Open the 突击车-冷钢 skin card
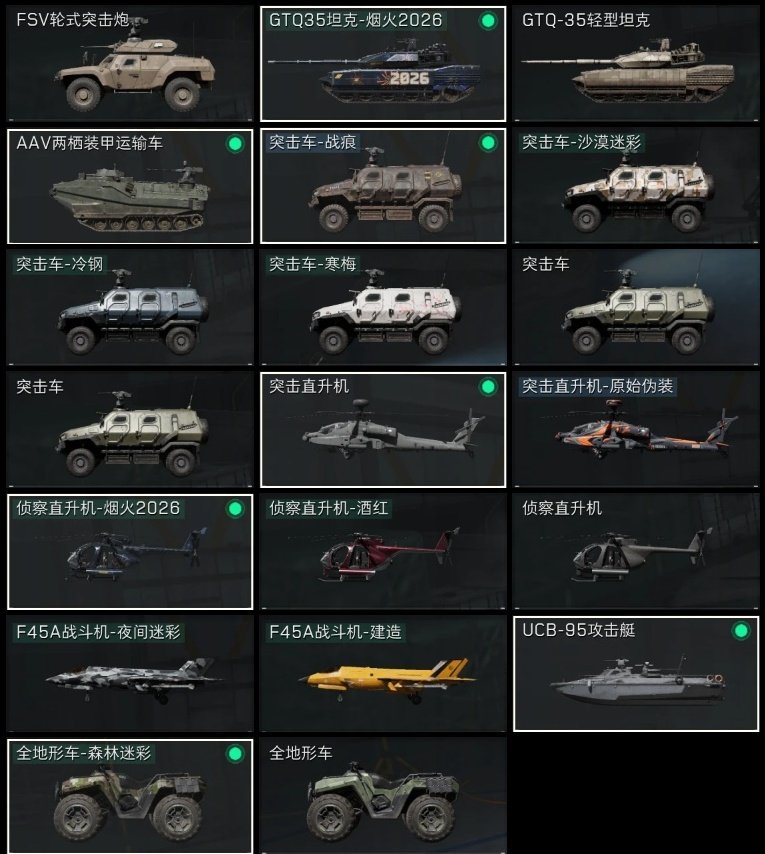The width and height of the screenshot is (765, 854). point(130,308)
